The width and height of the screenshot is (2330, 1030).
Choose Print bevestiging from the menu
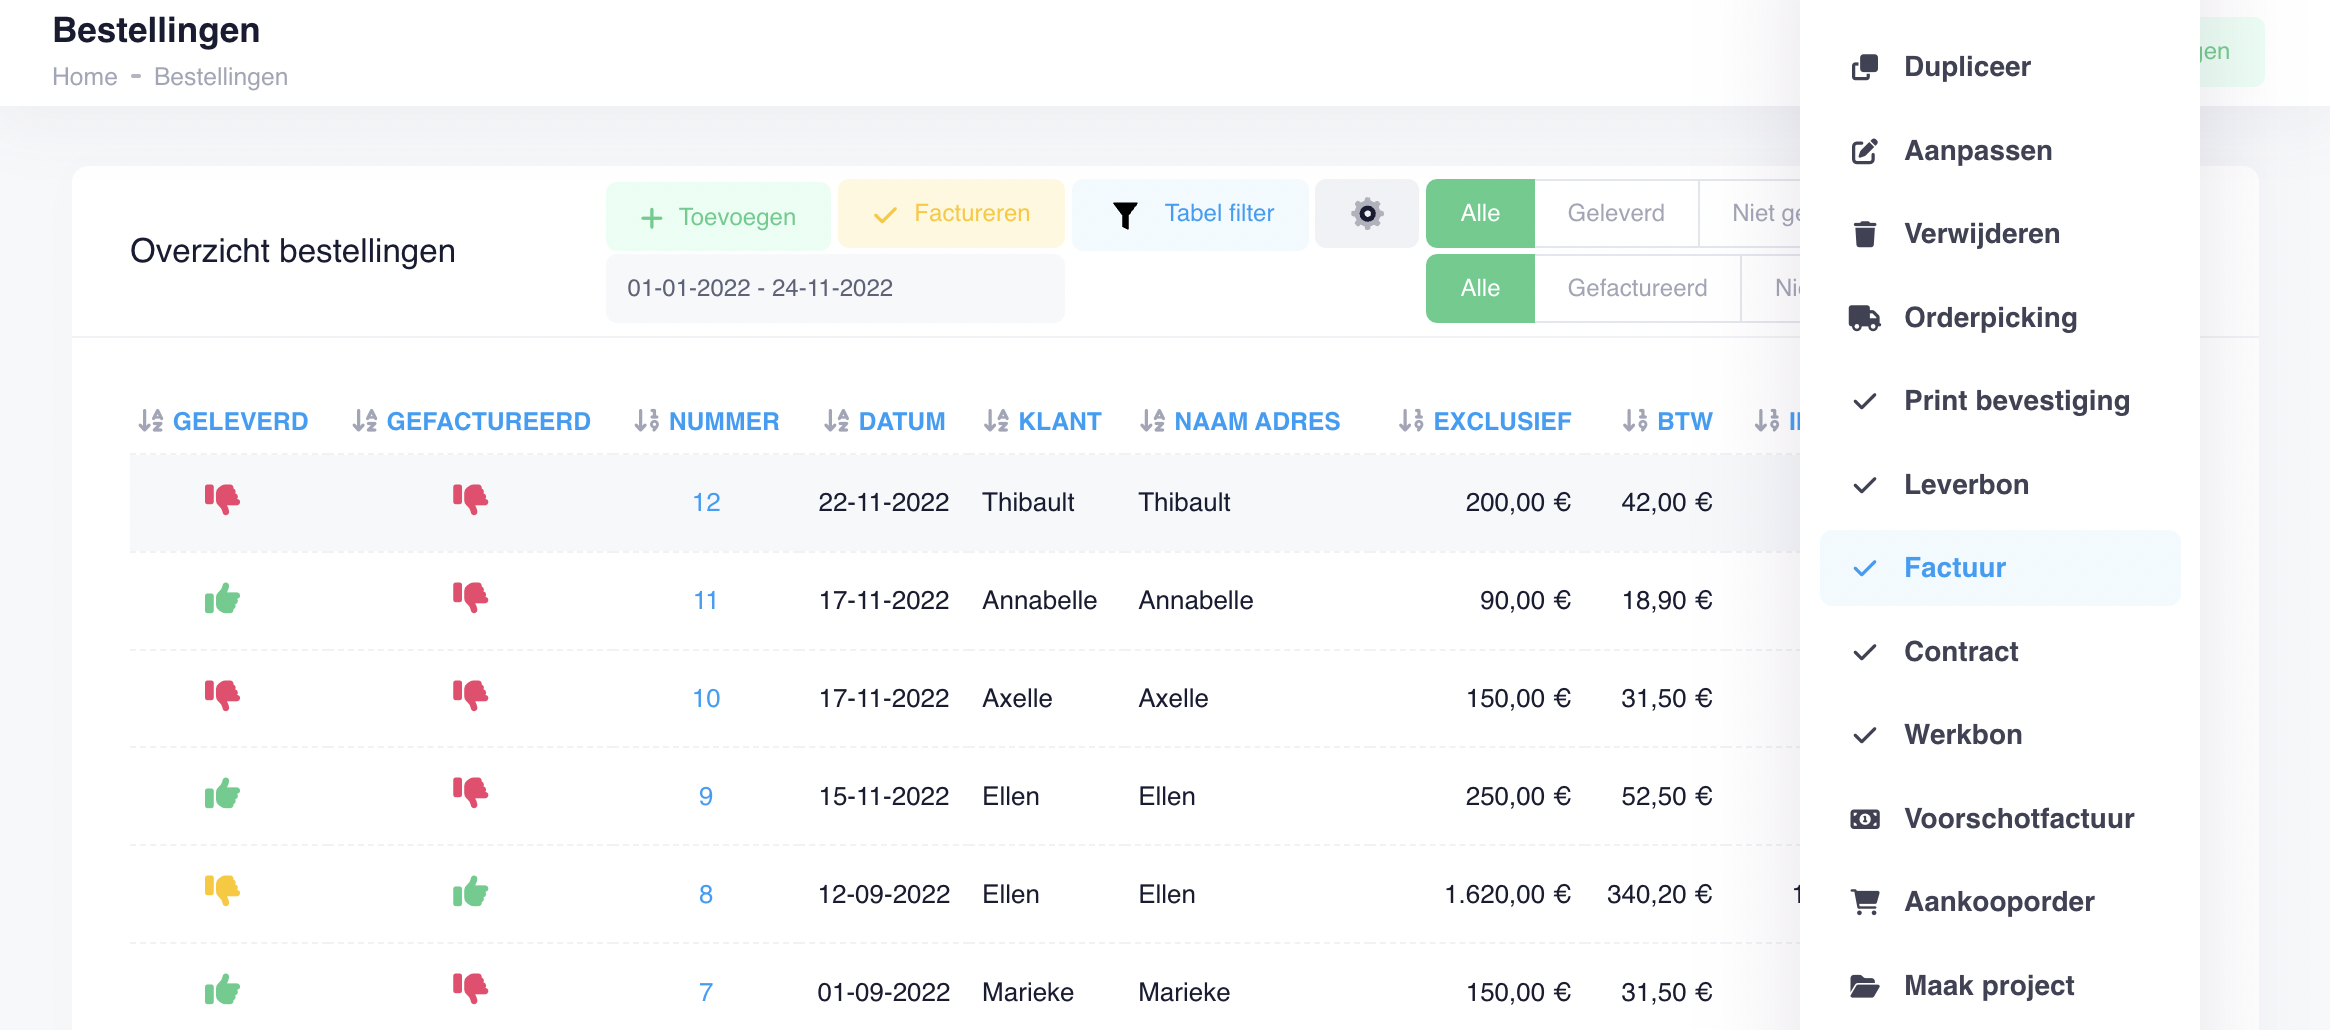coord(2016,400)
